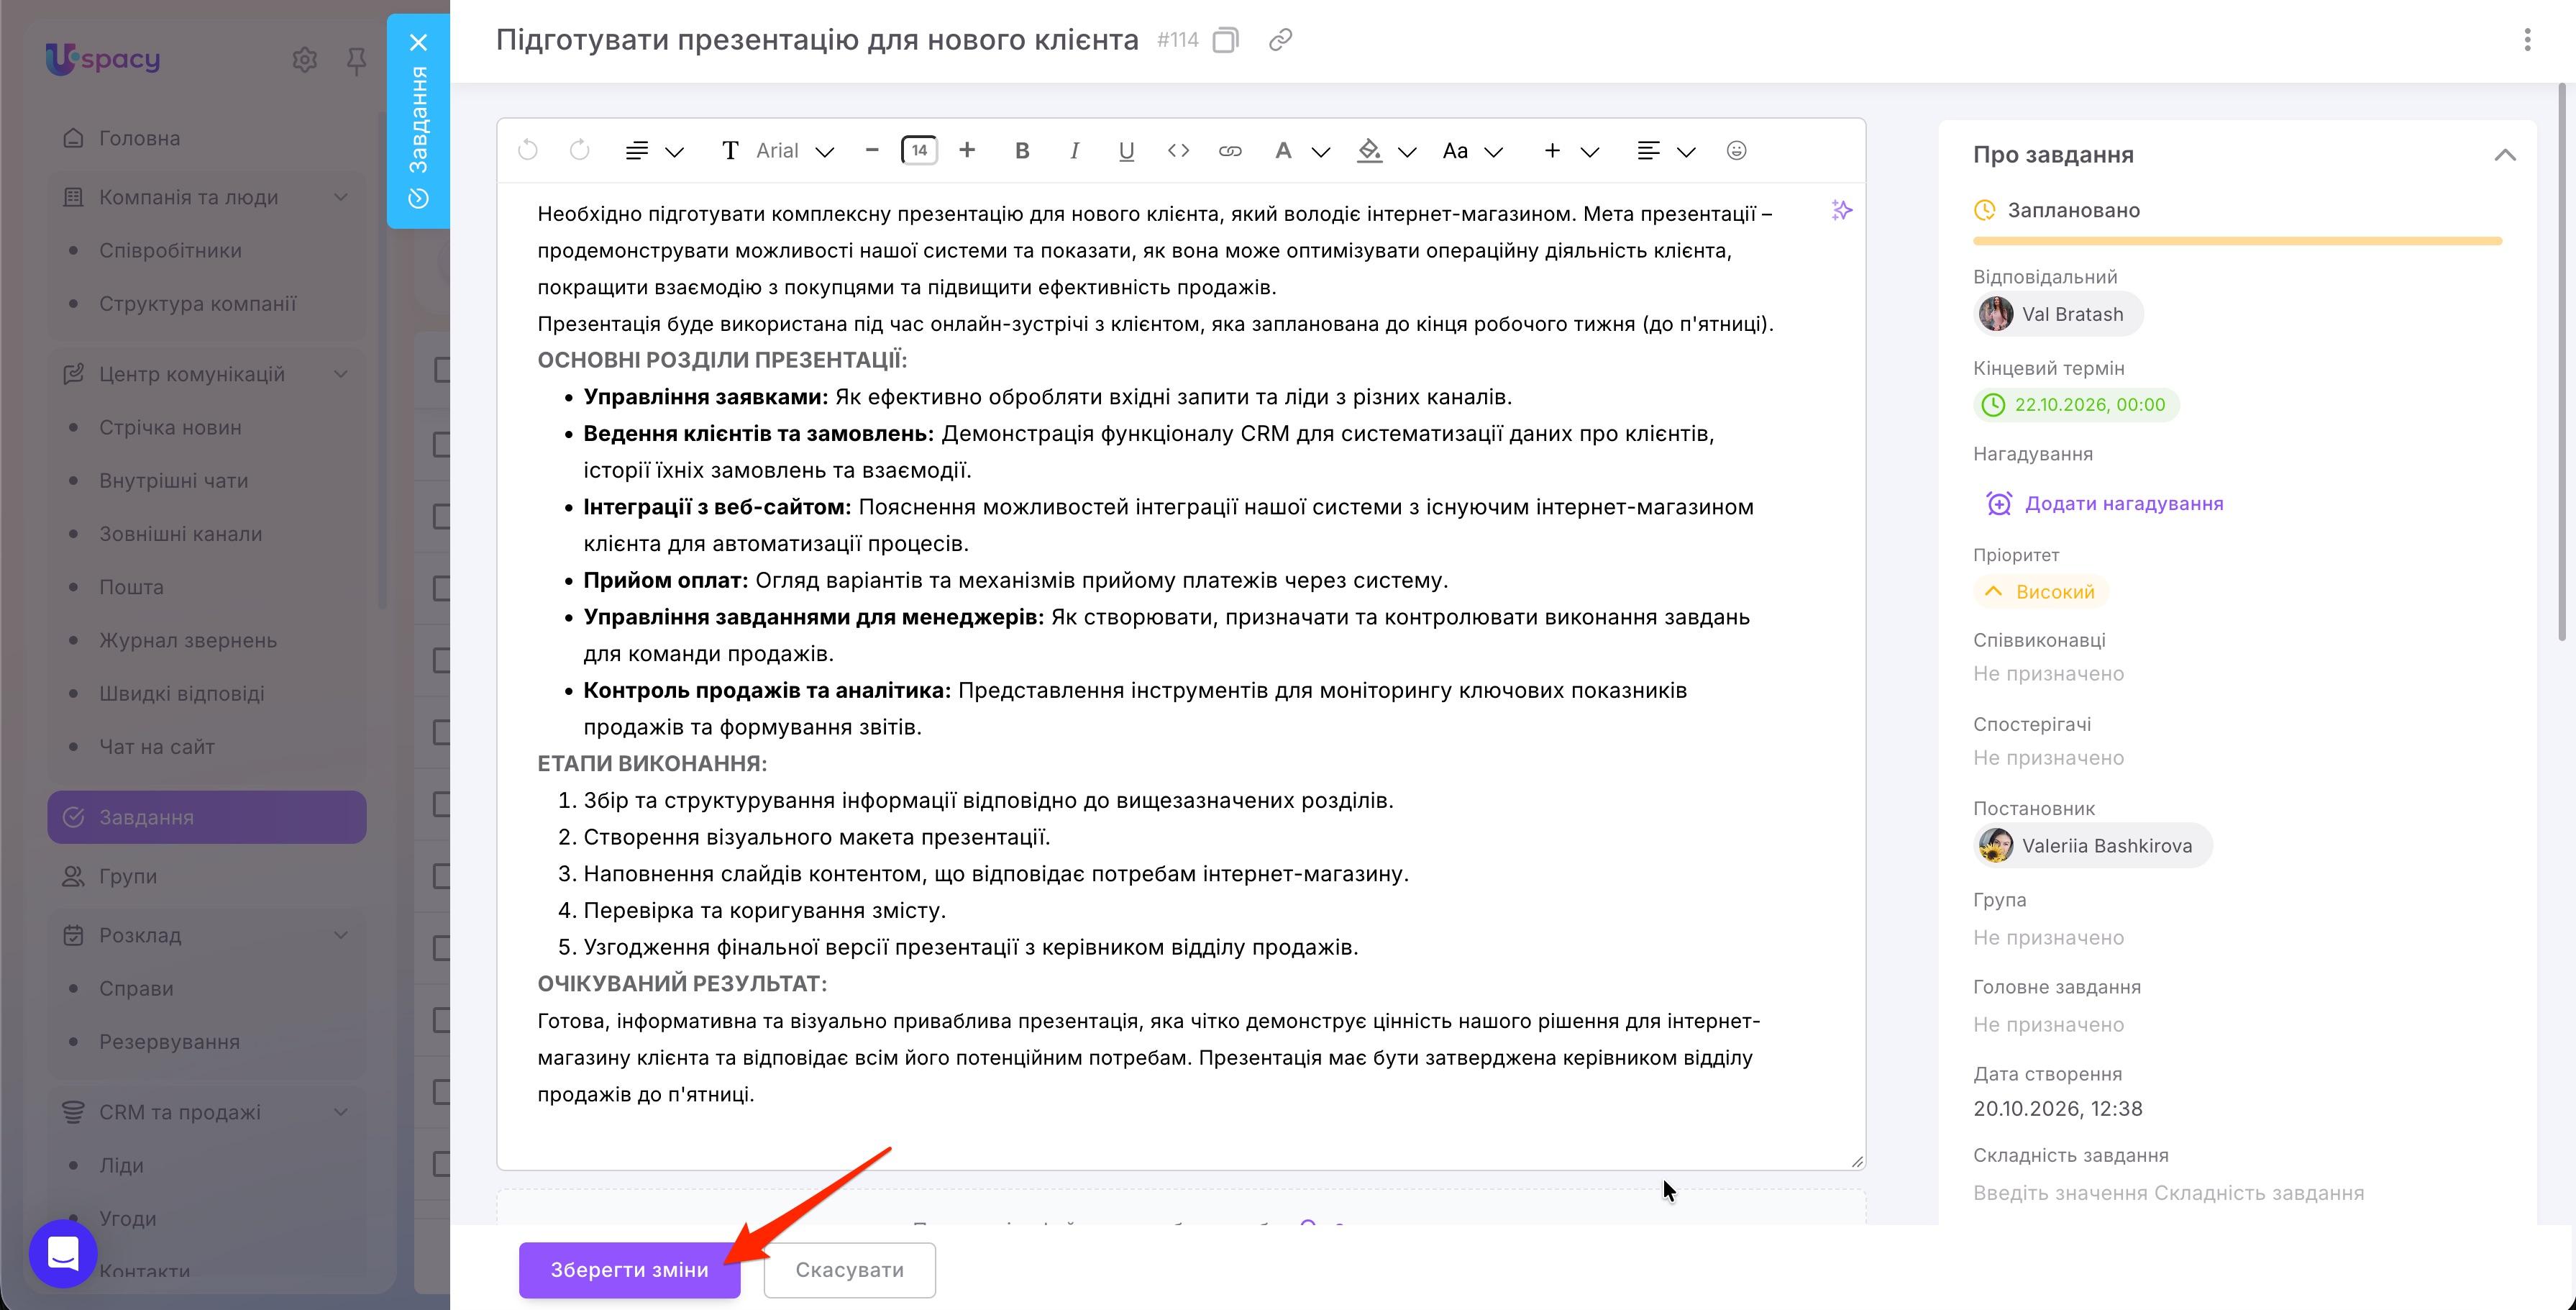
Task: Click task creator Valeriia Bashkirova
Action: [2092, 845]
